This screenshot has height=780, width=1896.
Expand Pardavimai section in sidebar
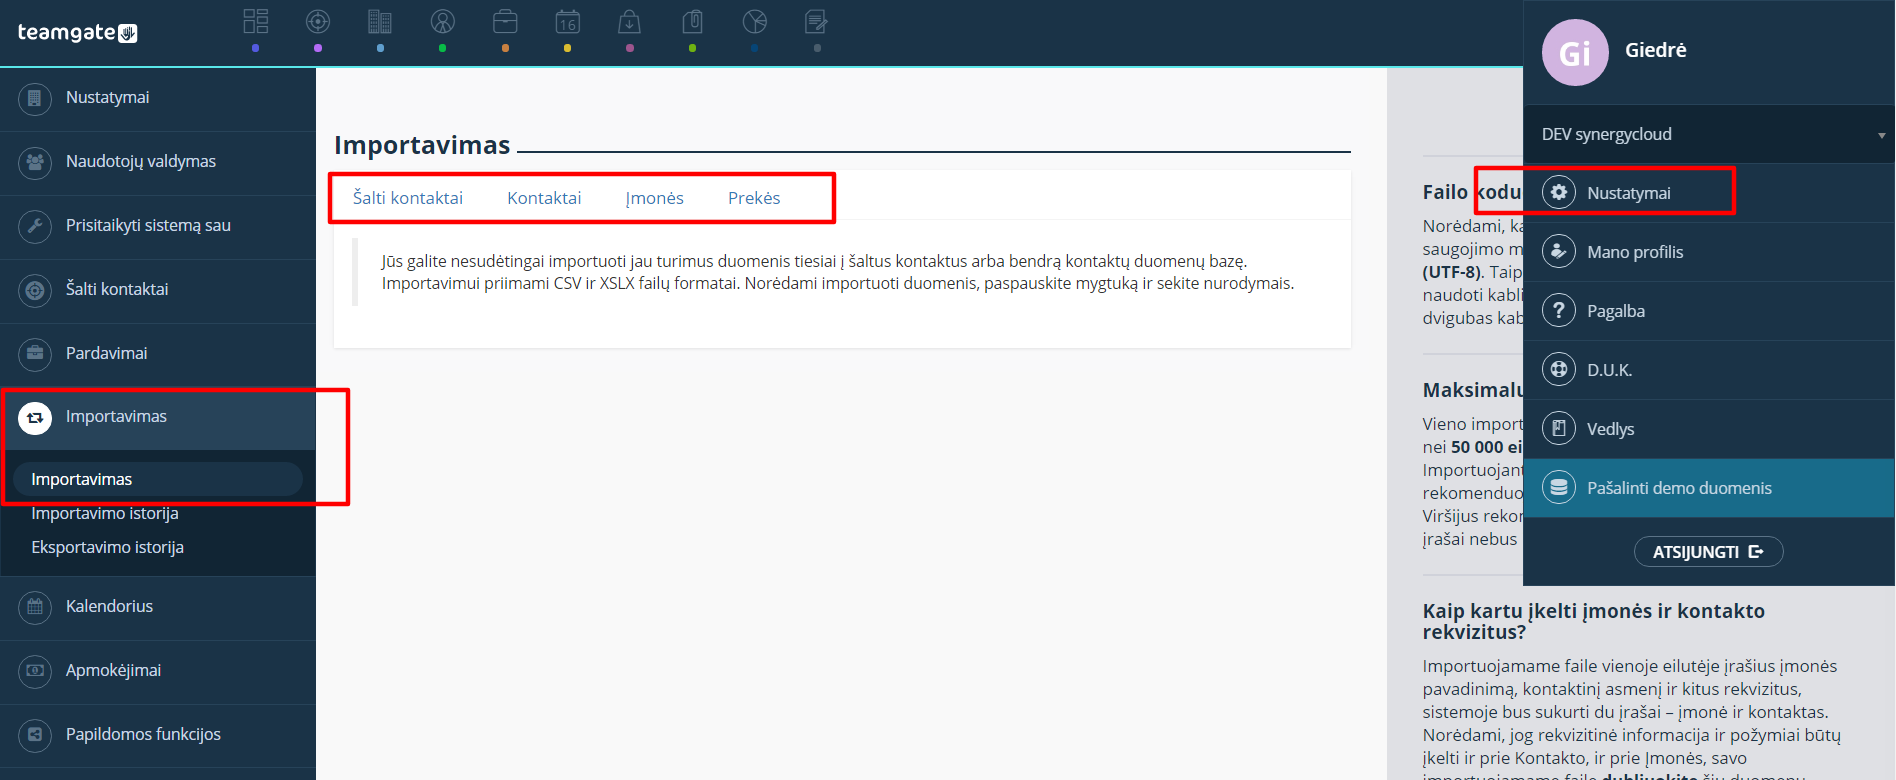tap(158, 354)
